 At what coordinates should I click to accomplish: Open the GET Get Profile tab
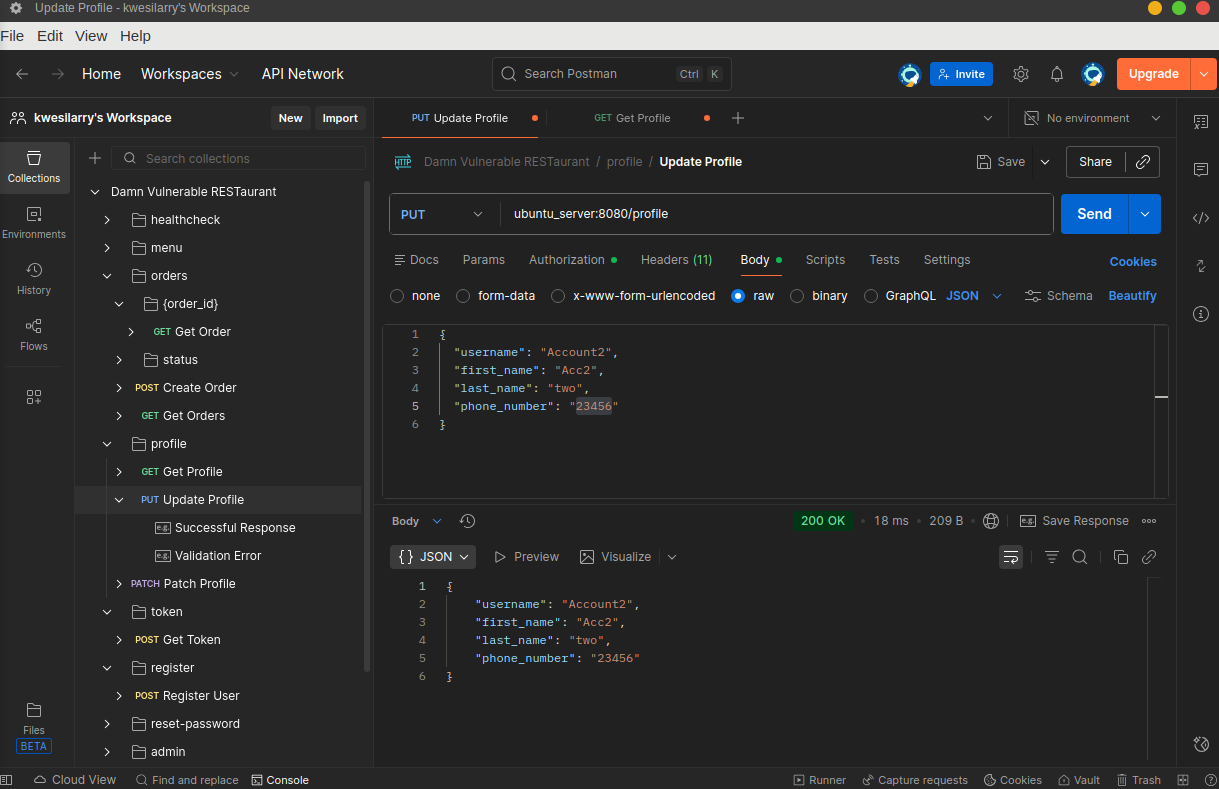click(x=632, y=118)
